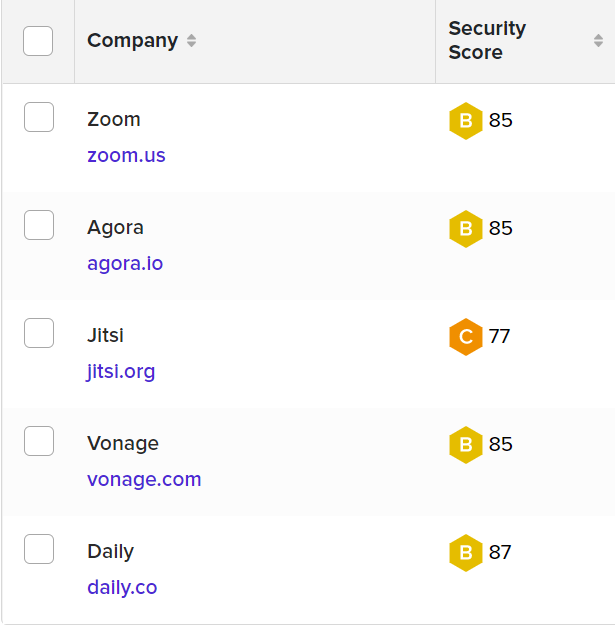Mark the Vonage row checkbox
The image size is (615, 629).
point(38,441)
